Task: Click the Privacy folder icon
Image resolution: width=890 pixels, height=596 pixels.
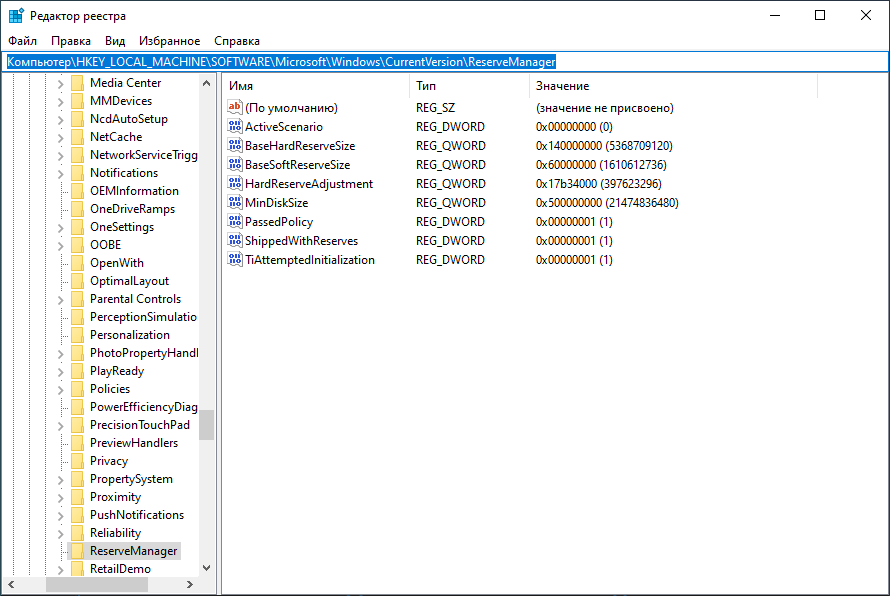Action: (x=78, y=461)
